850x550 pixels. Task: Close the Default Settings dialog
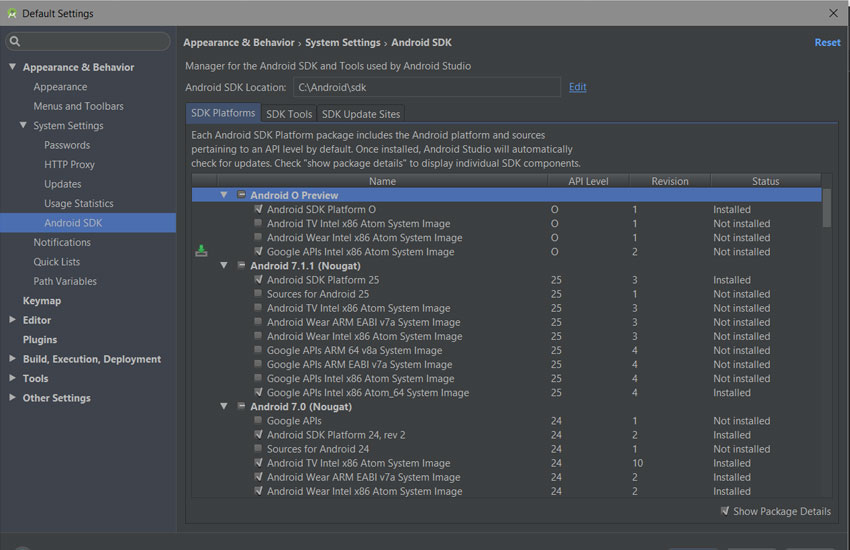[x=833, y=13]
